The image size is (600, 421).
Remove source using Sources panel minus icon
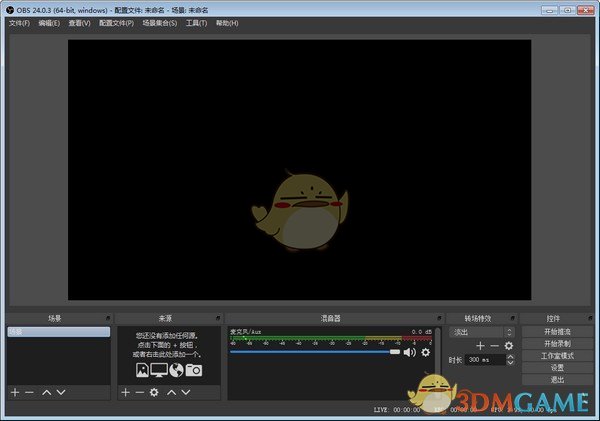coord(140,392)
